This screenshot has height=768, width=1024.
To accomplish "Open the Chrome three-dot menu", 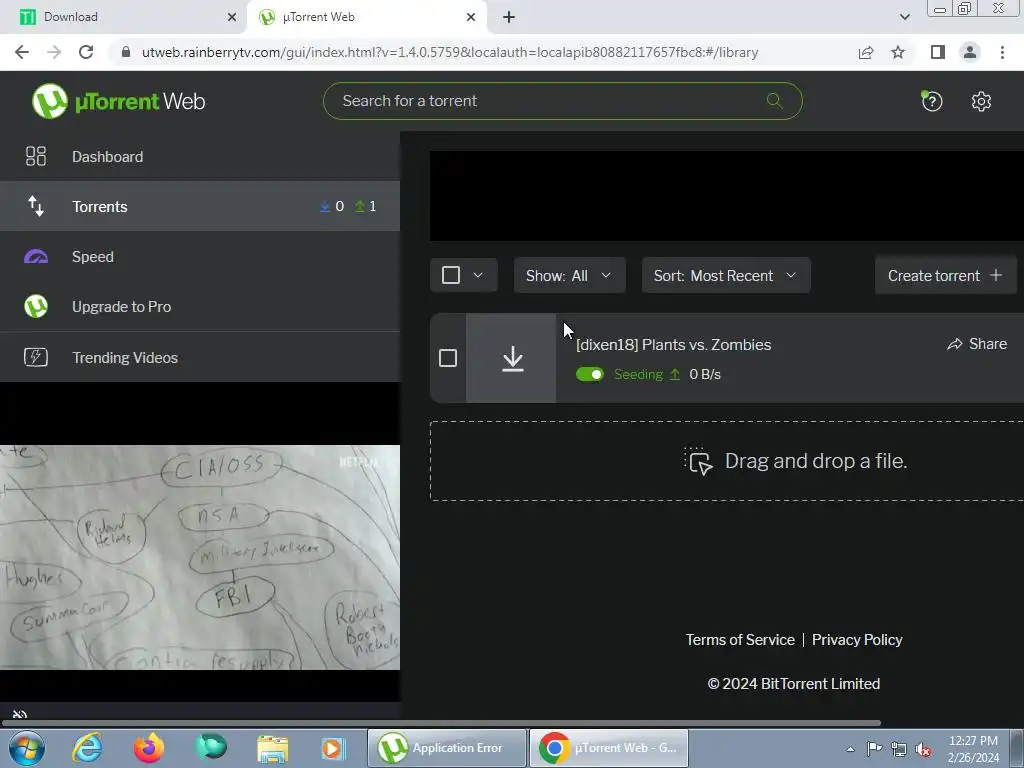I will (x=1002, y=52).
